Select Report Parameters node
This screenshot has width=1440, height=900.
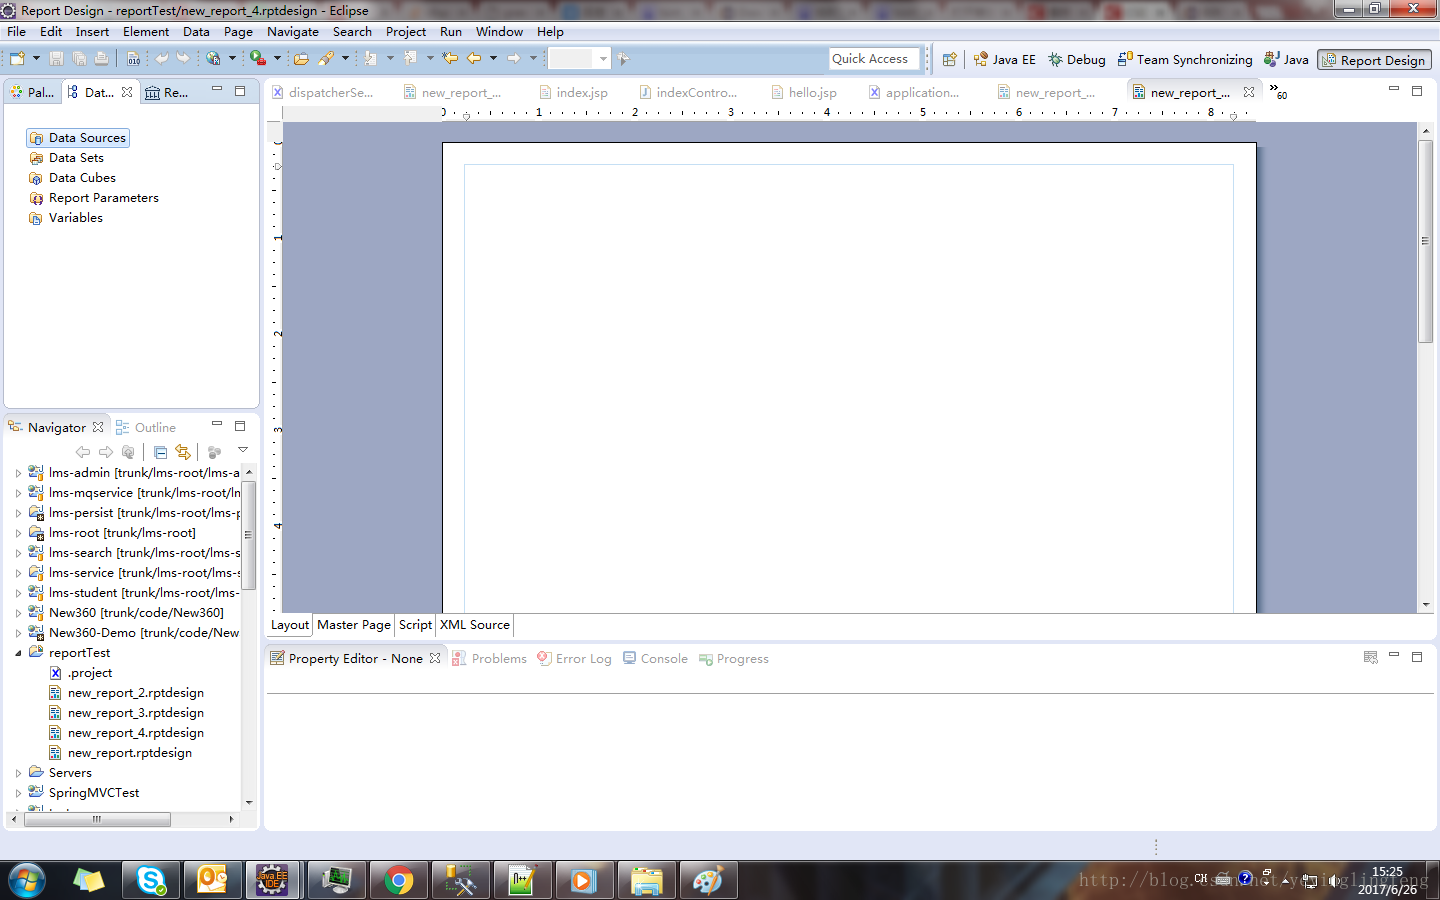point(94,198)
